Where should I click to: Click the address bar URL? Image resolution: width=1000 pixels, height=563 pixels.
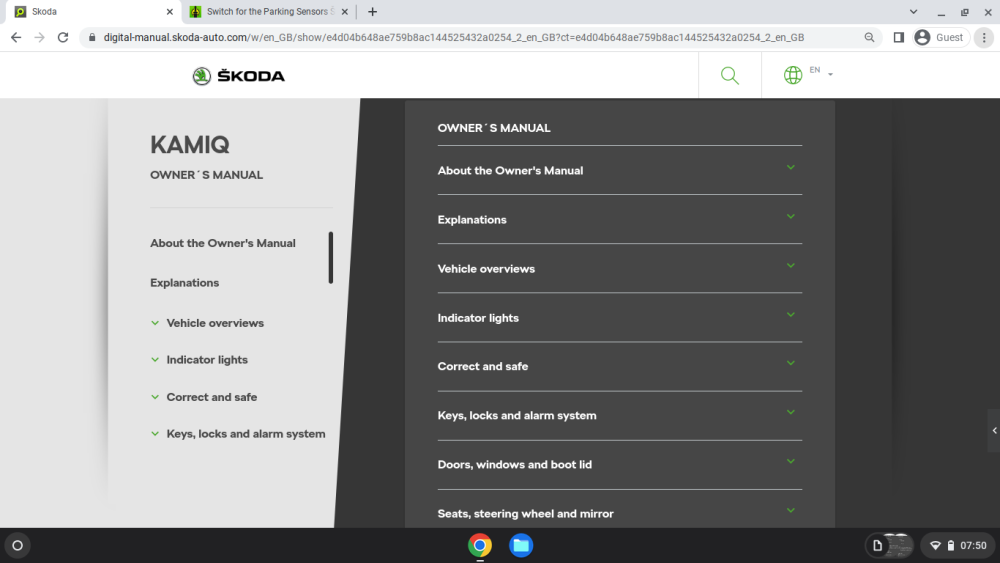(453, 38)
